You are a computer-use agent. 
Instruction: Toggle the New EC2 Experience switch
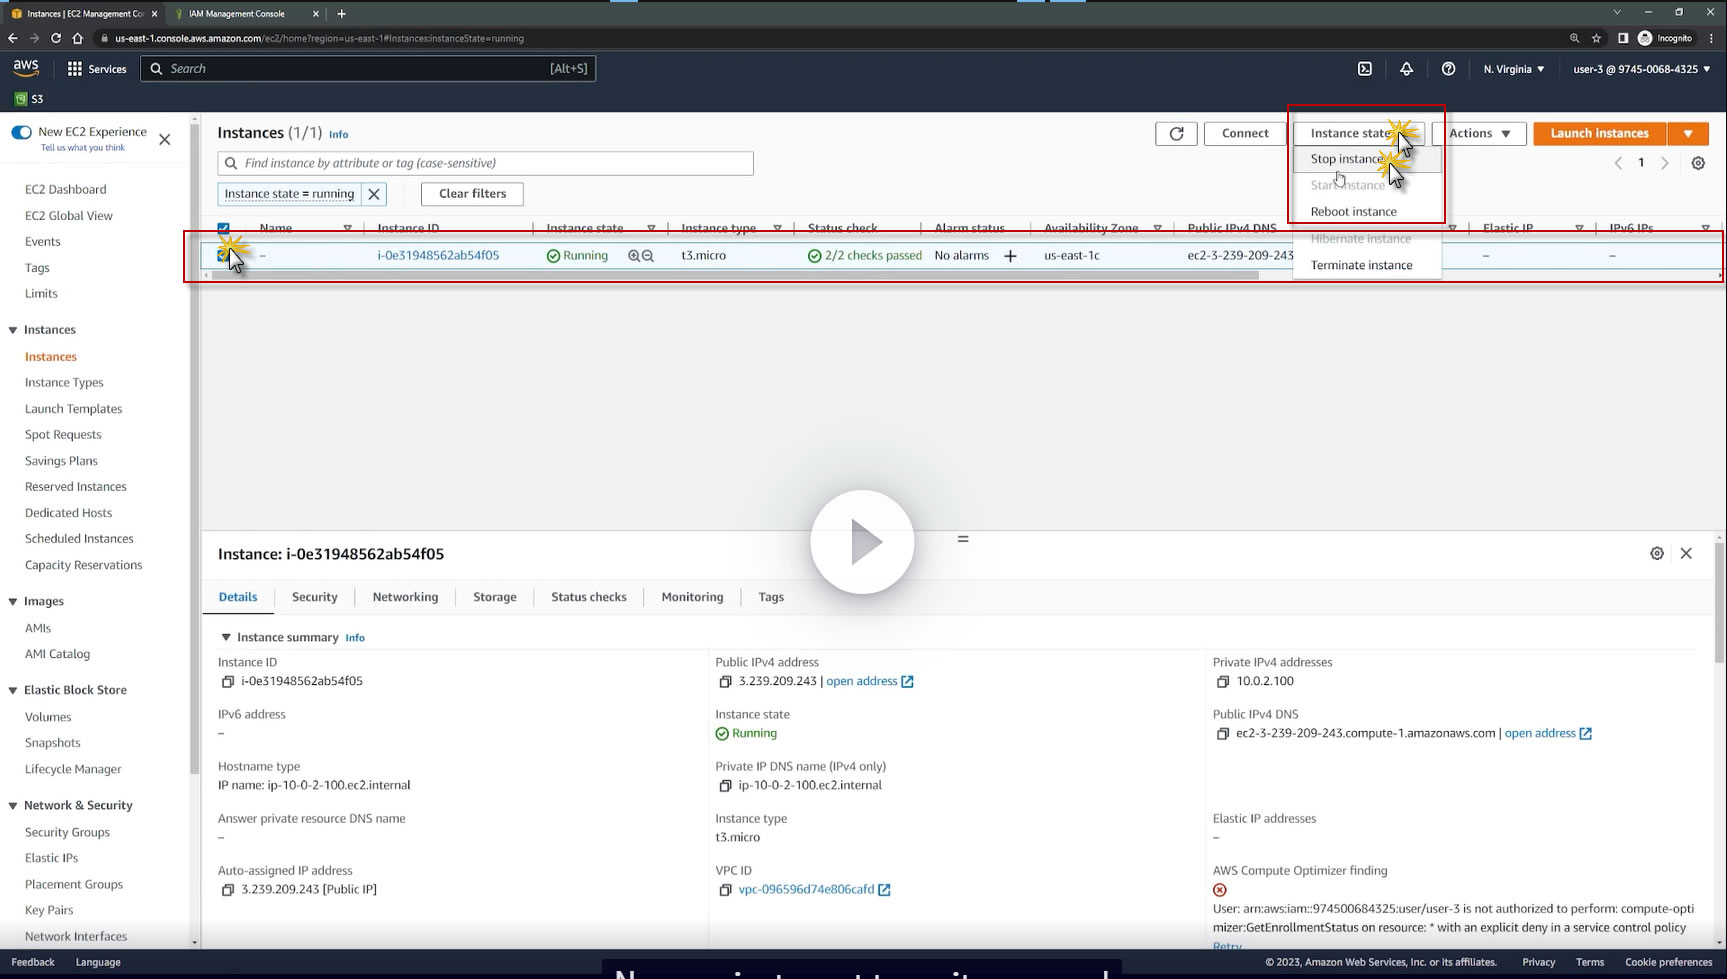(x=21, y=132)
